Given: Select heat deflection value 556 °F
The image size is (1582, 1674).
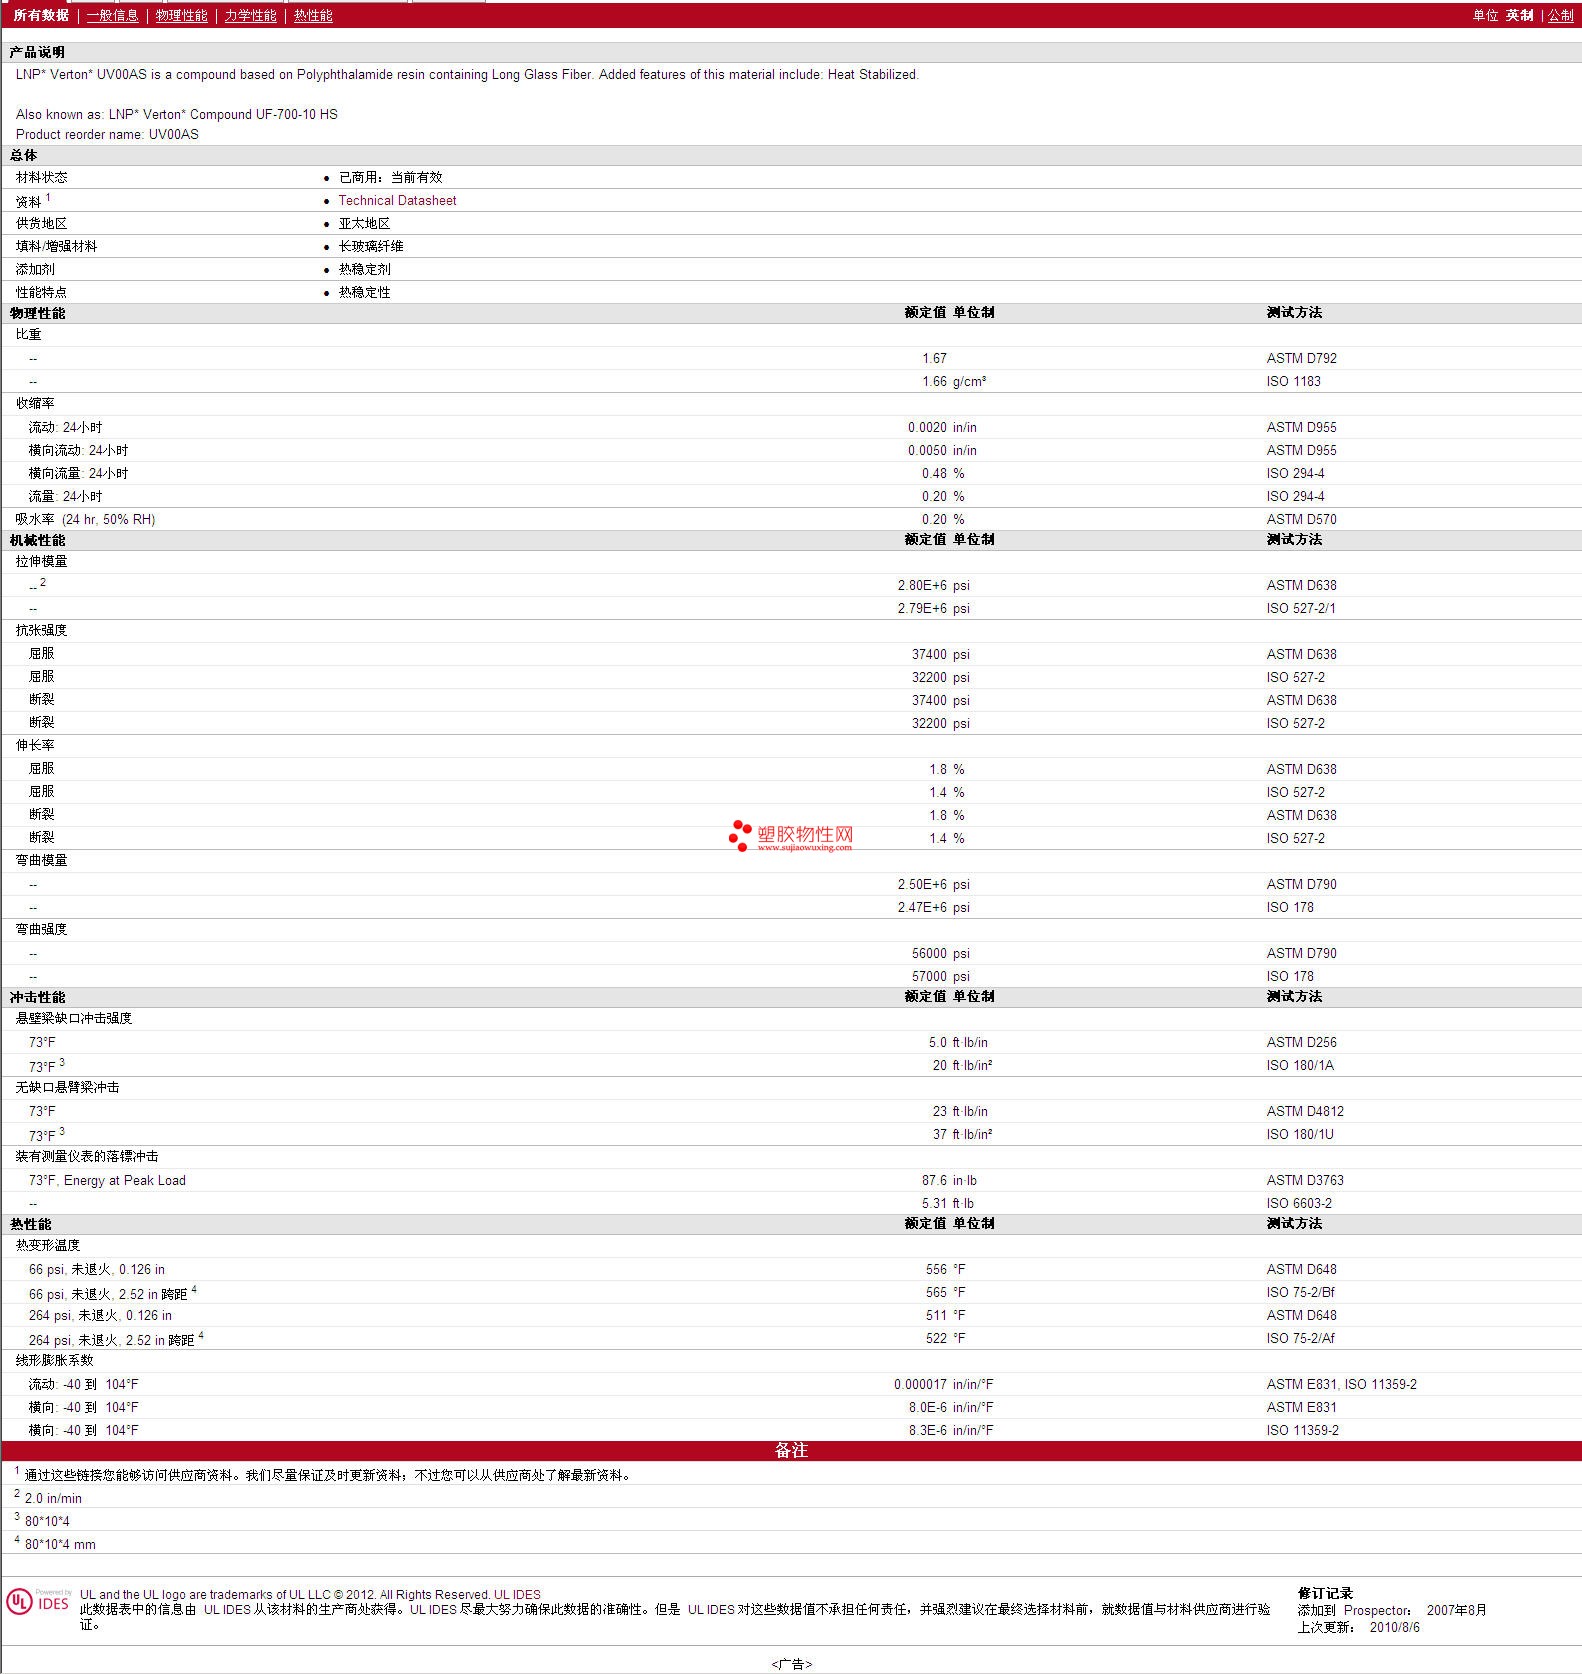Looking at the screenshot, I should pyautogui.click(x=945, y=1269).
